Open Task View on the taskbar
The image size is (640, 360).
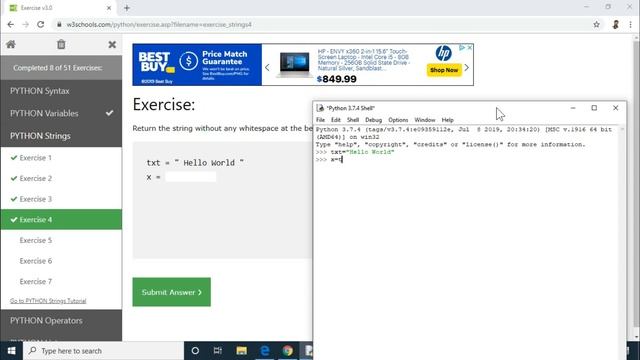coord(218,351)
